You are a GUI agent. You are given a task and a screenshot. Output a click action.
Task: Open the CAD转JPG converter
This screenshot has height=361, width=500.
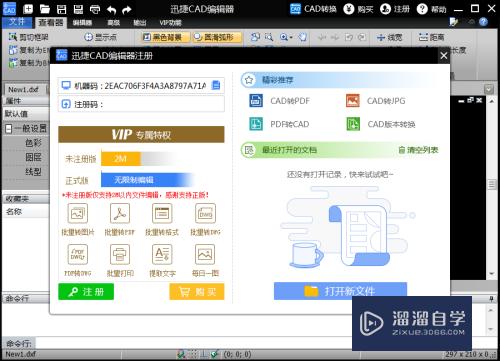click(376, 101)
